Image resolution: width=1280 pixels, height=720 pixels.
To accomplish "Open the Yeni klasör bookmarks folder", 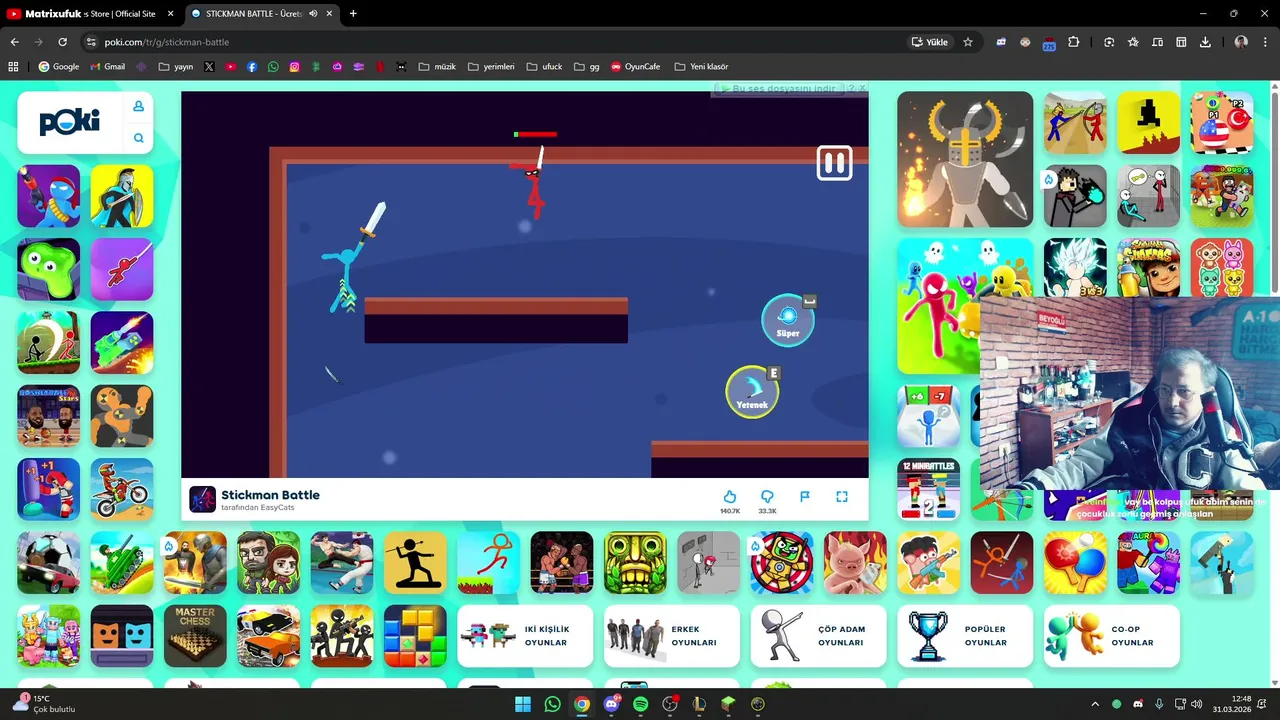I will pos(702,67).
